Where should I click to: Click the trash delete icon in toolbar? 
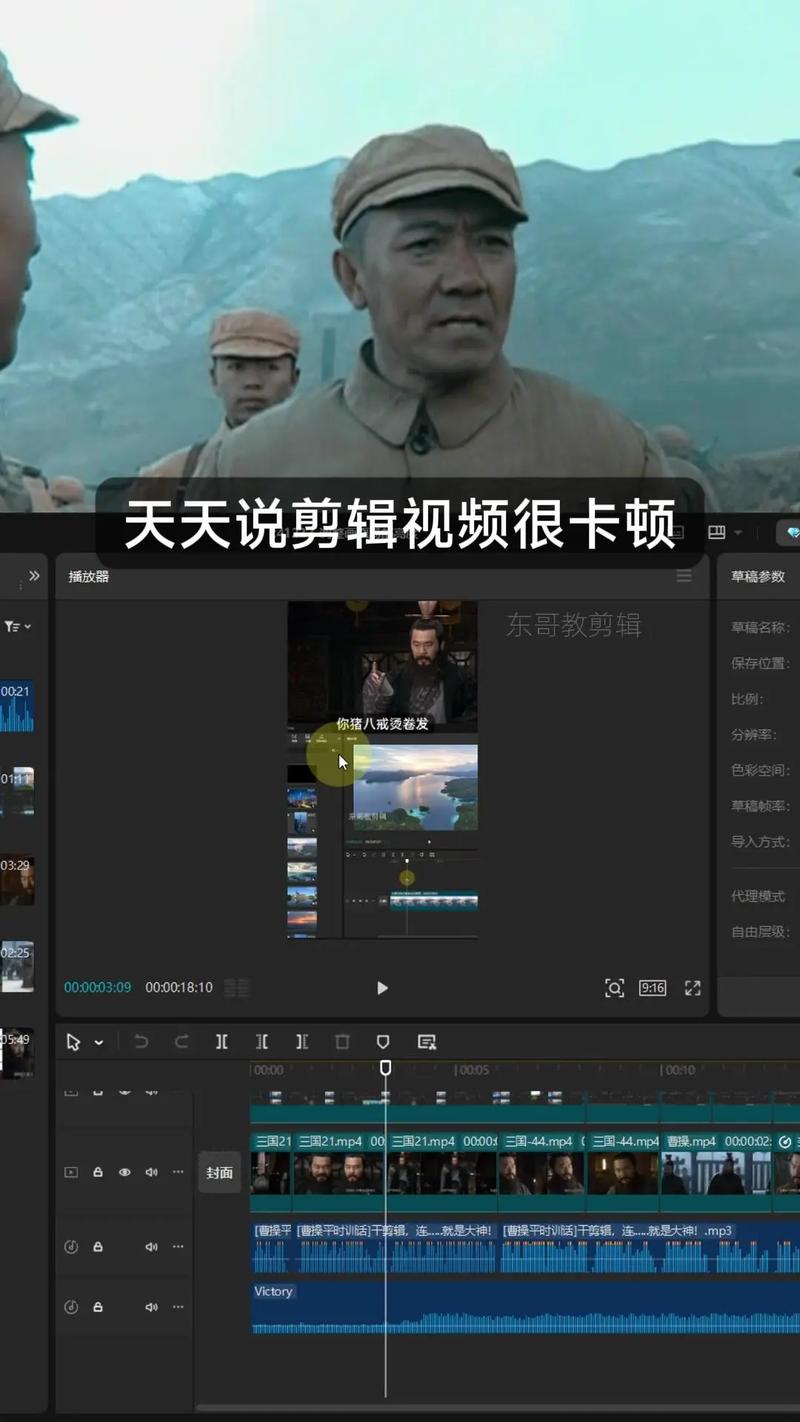coord(342,1042)
